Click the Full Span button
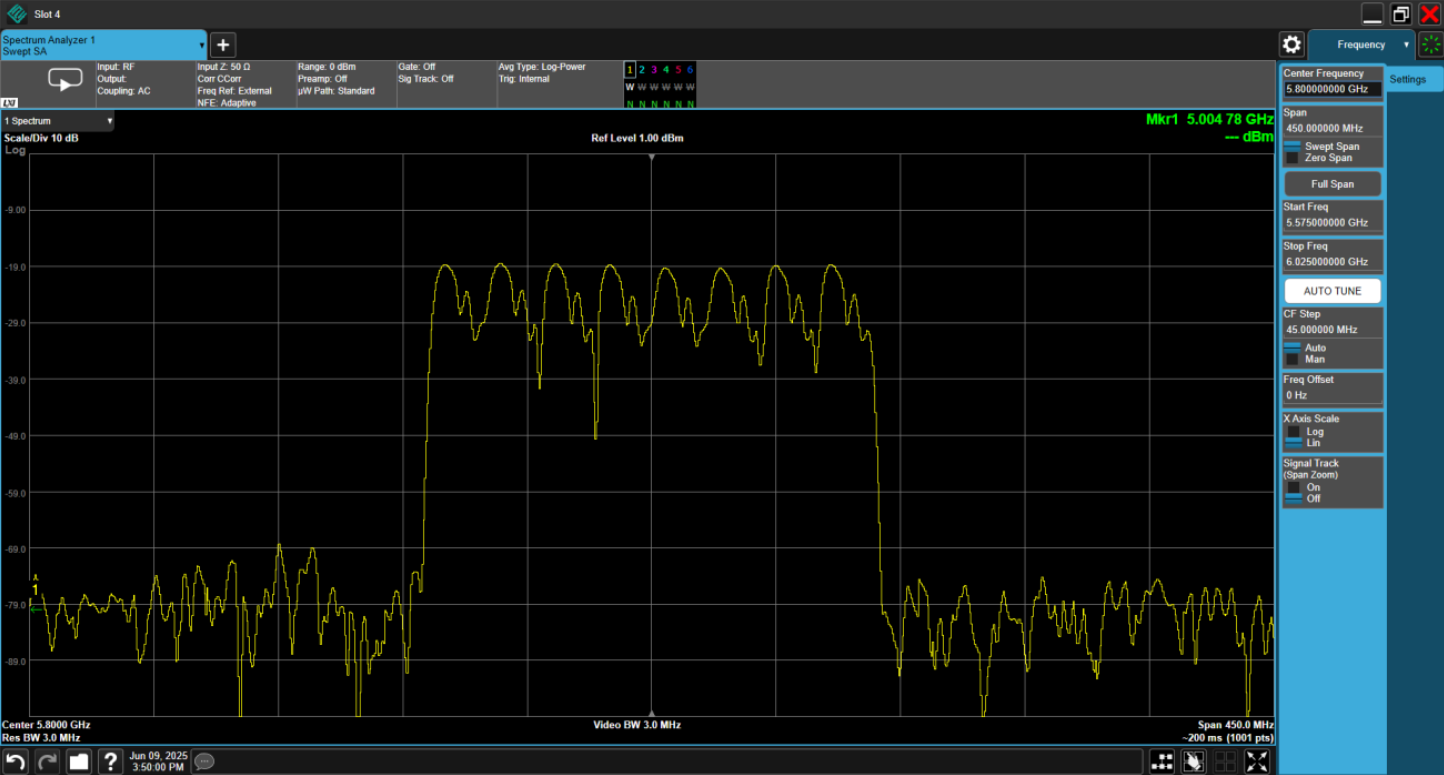The image size is (1444, 775). pos(1332,184)
